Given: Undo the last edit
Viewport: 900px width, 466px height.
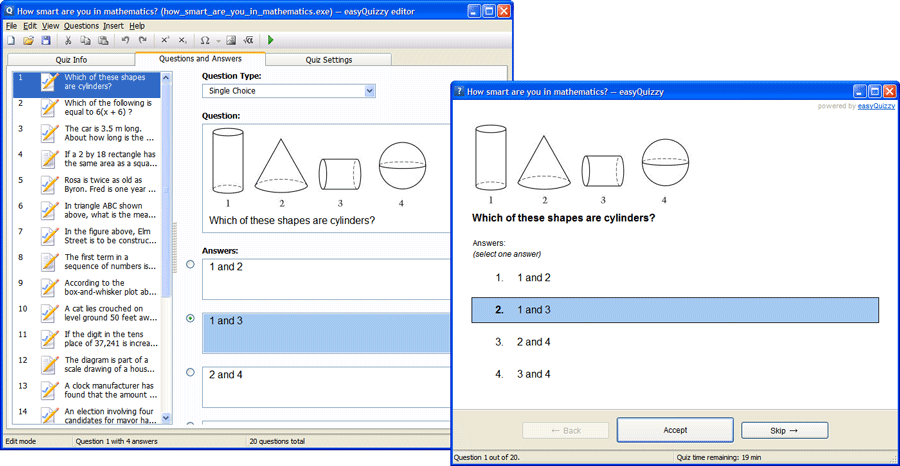Looking at the screenshot, I should coord(125,41).
